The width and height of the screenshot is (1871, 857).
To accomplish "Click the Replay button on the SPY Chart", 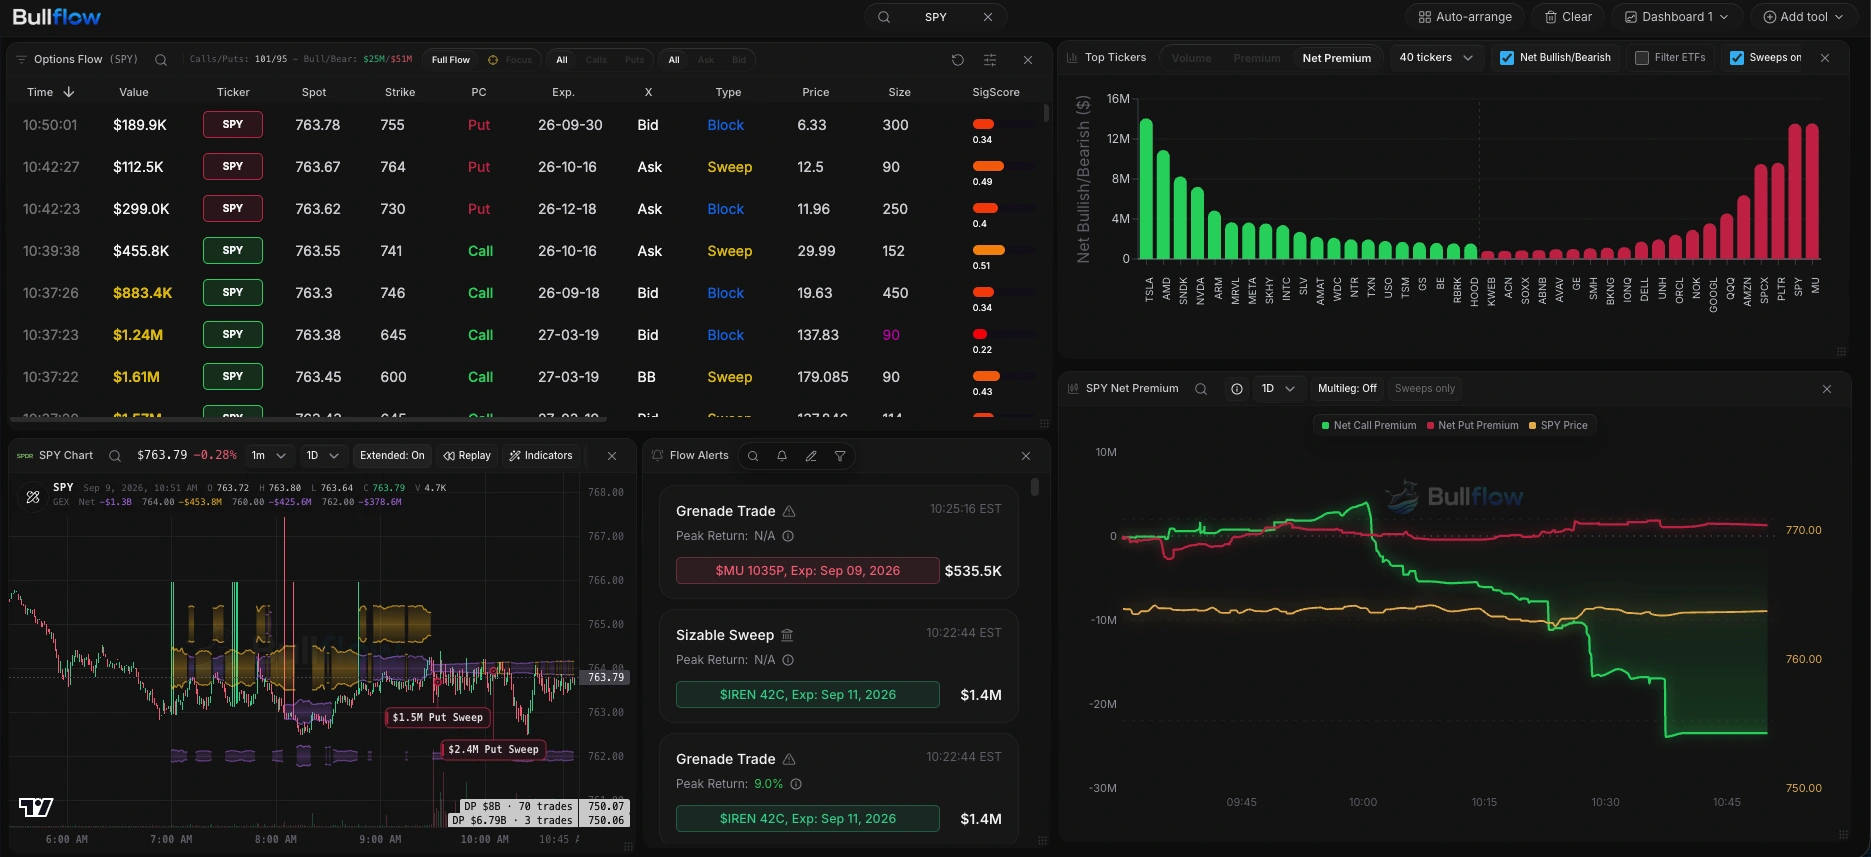I will [467, 456].
